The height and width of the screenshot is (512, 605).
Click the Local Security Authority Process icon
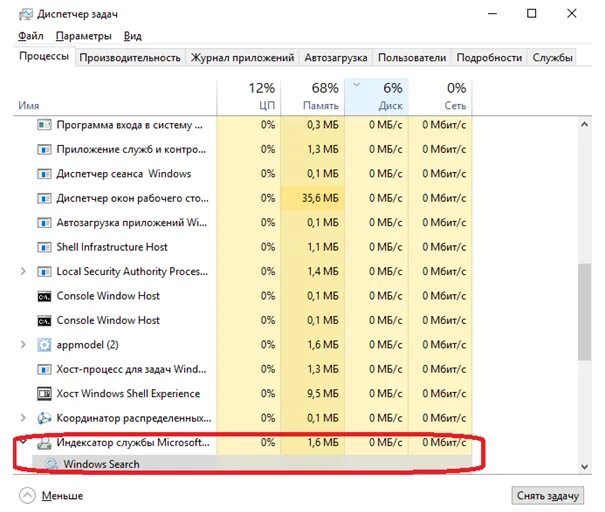pyautogui.click(x=44, y=272)
